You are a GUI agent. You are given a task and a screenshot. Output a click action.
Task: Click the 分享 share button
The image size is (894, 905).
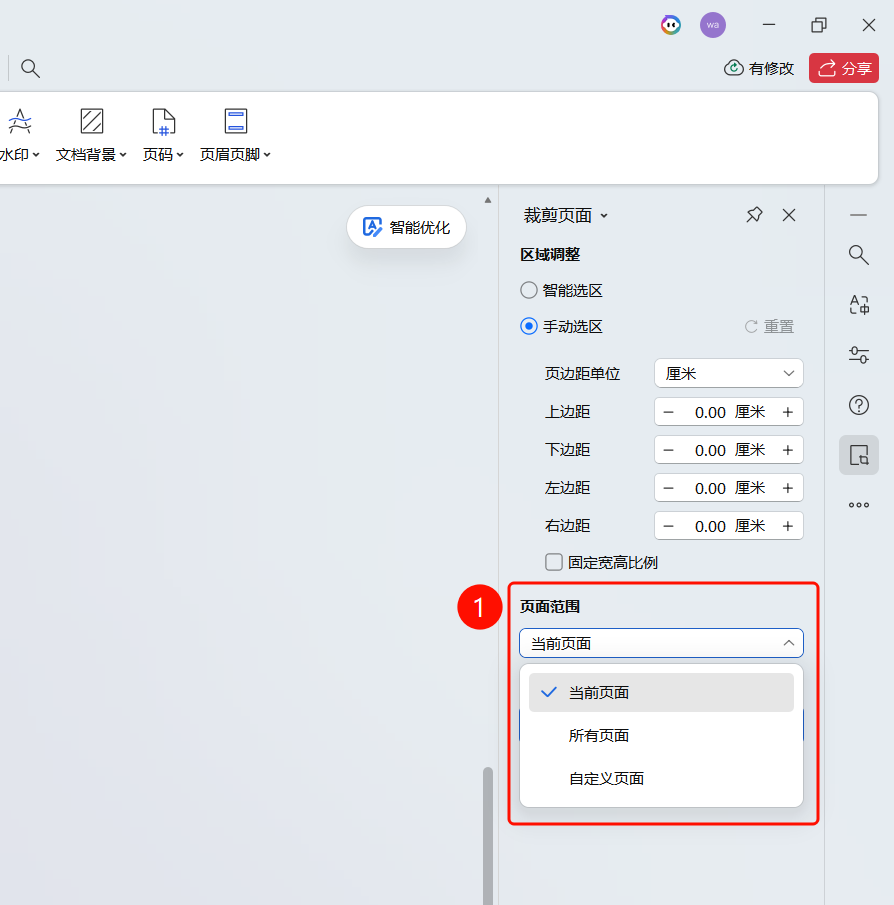click(844, 68)
